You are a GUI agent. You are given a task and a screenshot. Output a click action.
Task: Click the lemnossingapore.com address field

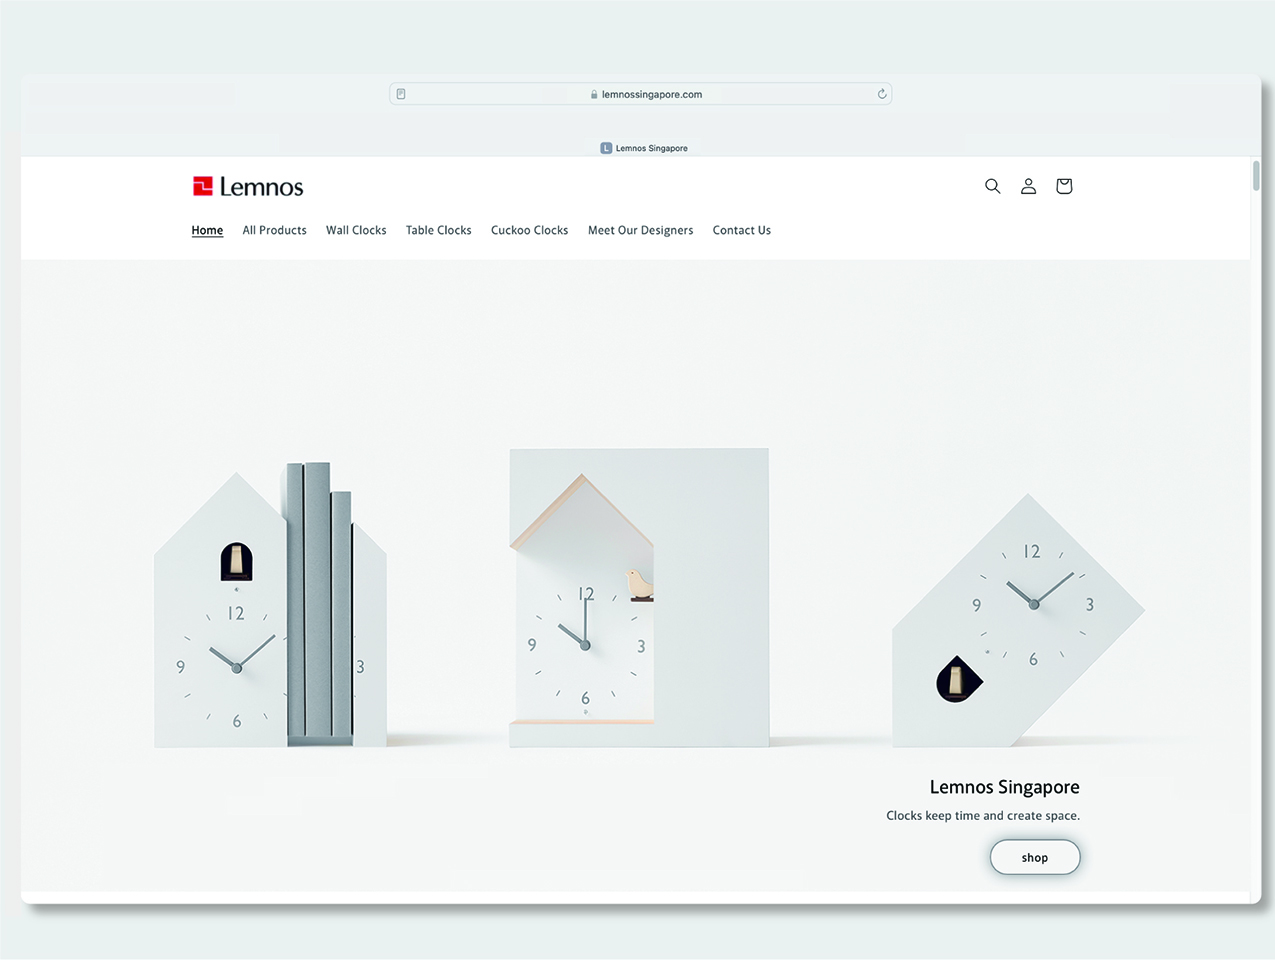(x=640, y=94)
